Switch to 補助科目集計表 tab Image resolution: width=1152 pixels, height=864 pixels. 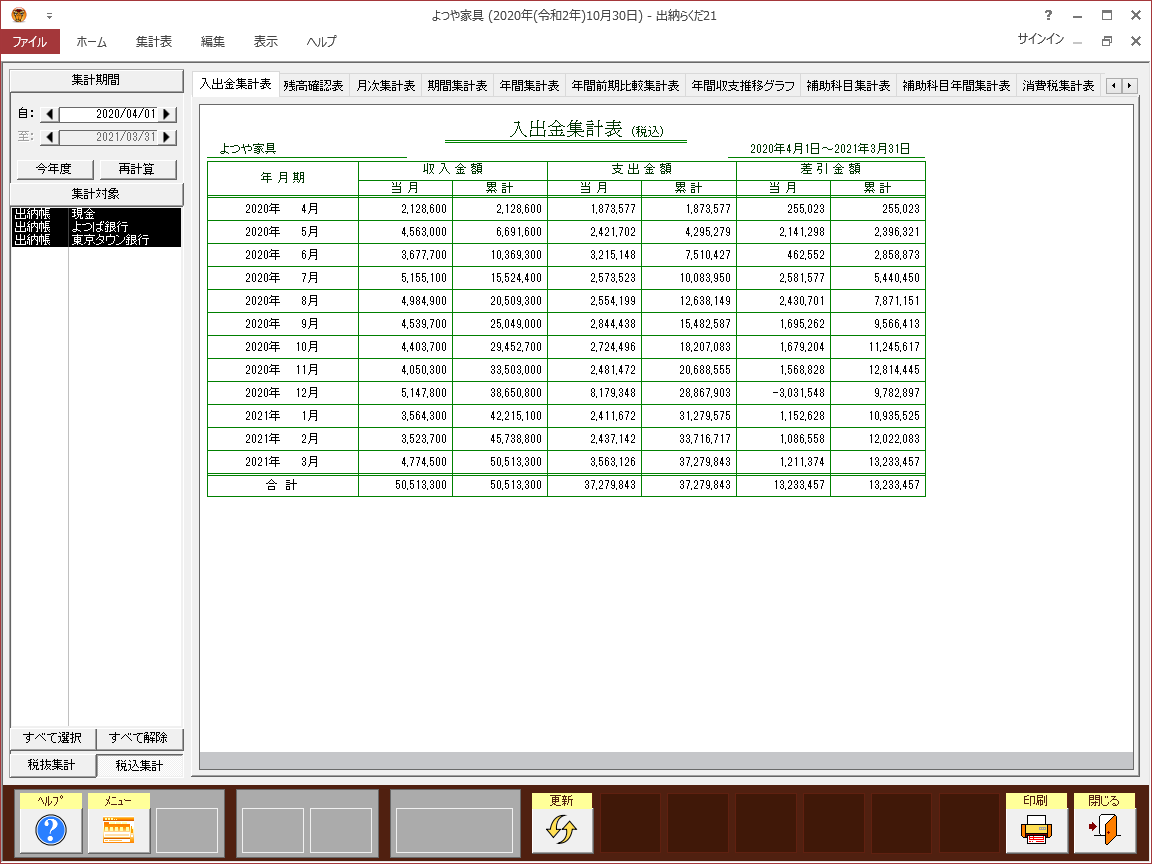coord(849,86)
